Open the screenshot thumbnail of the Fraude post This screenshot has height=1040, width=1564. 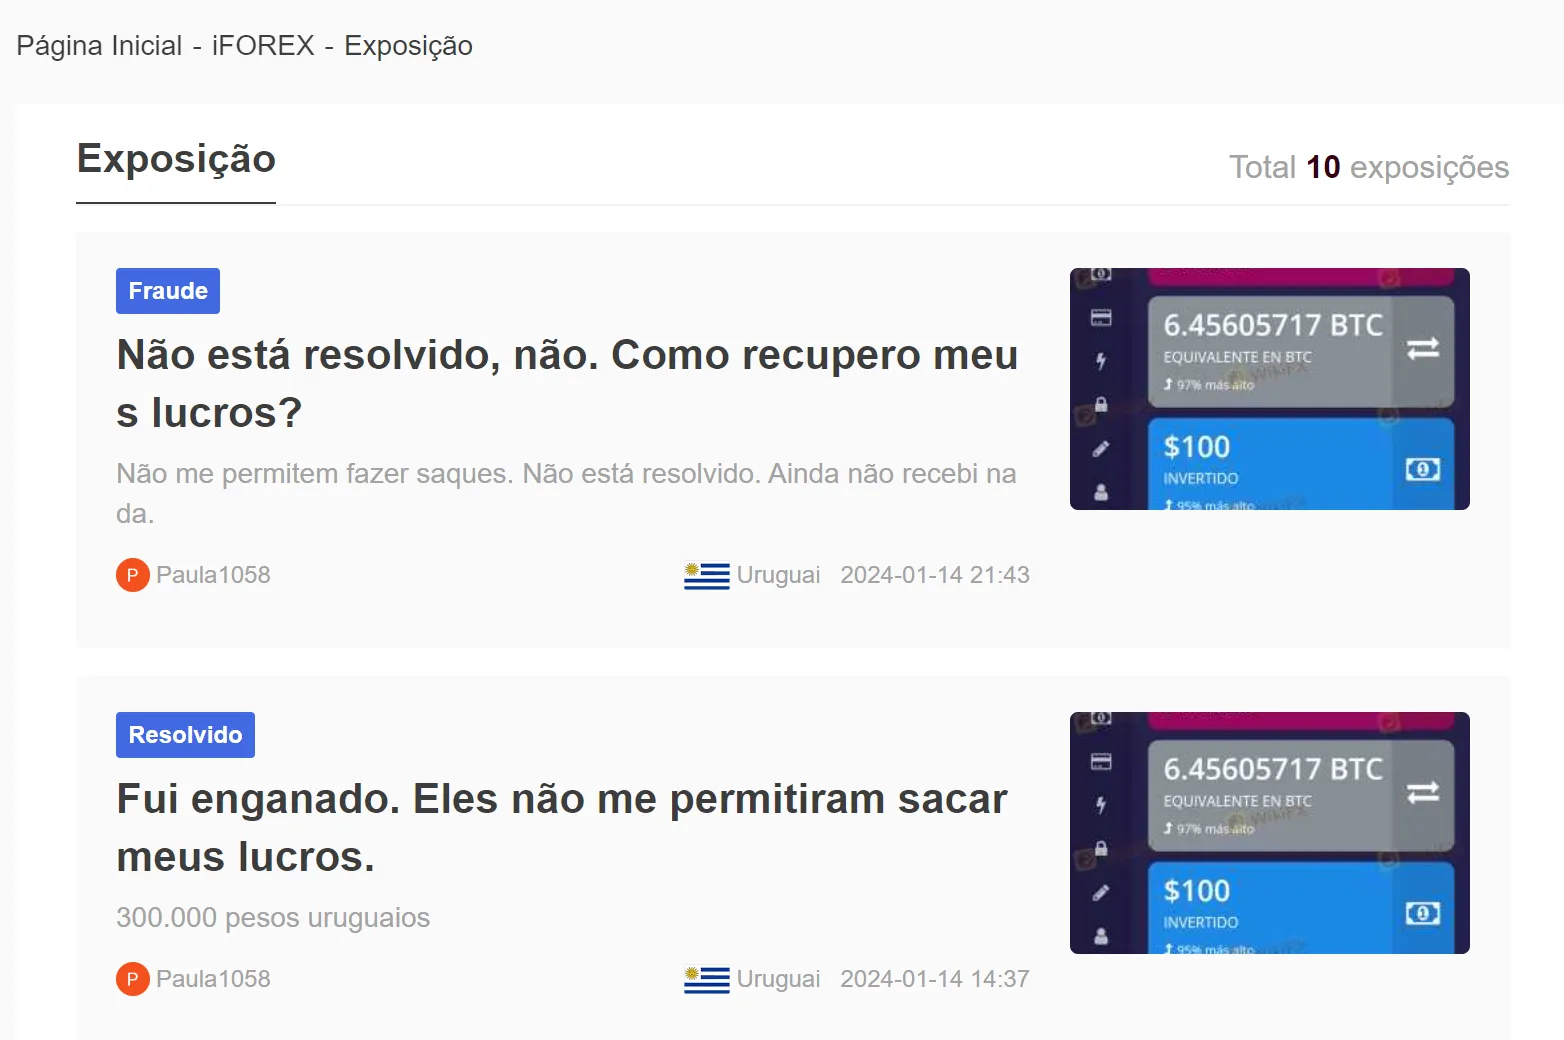point(1270,389)
